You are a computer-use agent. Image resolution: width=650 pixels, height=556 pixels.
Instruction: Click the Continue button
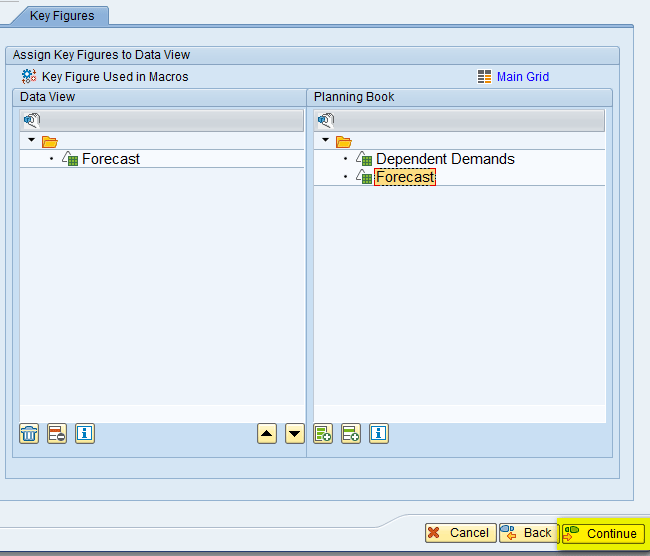[603, 534]
